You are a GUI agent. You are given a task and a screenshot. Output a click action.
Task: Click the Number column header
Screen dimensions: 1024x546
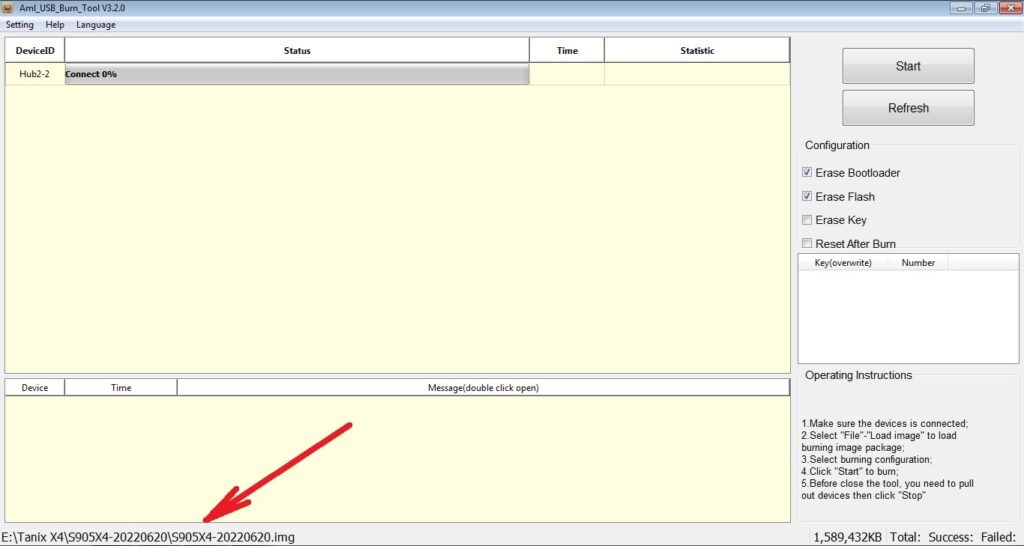point(918,263)
